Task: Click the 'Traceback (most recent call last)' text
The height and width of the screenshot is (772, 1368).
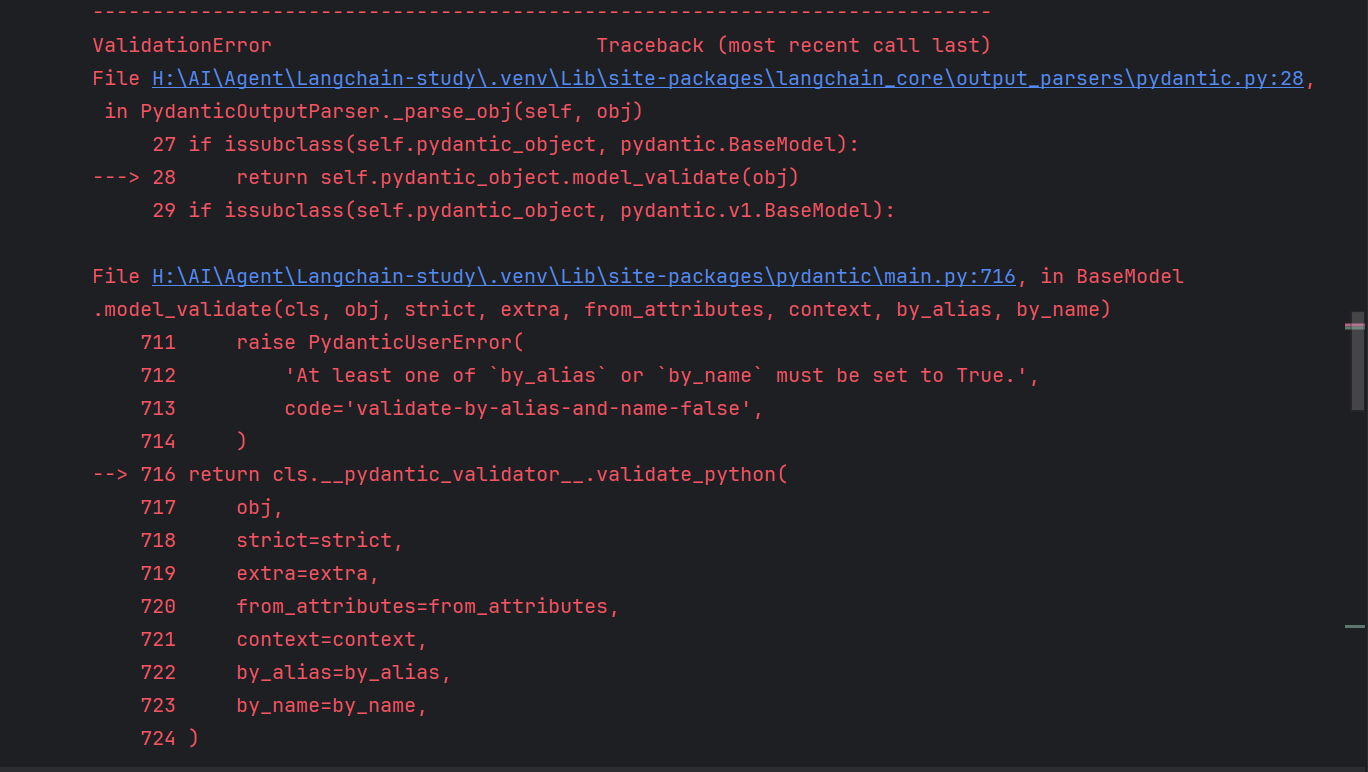Action: (794, 45)
